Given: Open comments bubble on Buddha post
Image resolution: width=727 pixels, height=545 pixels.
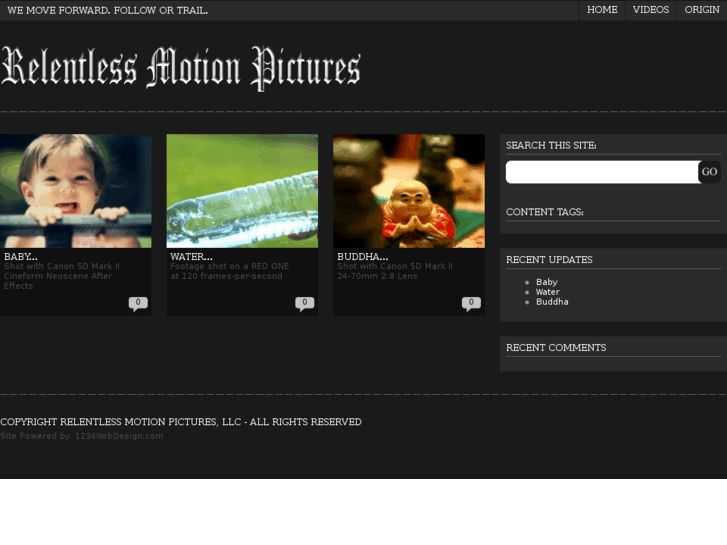Looking at the screenshot, I should tap(471, 303).
